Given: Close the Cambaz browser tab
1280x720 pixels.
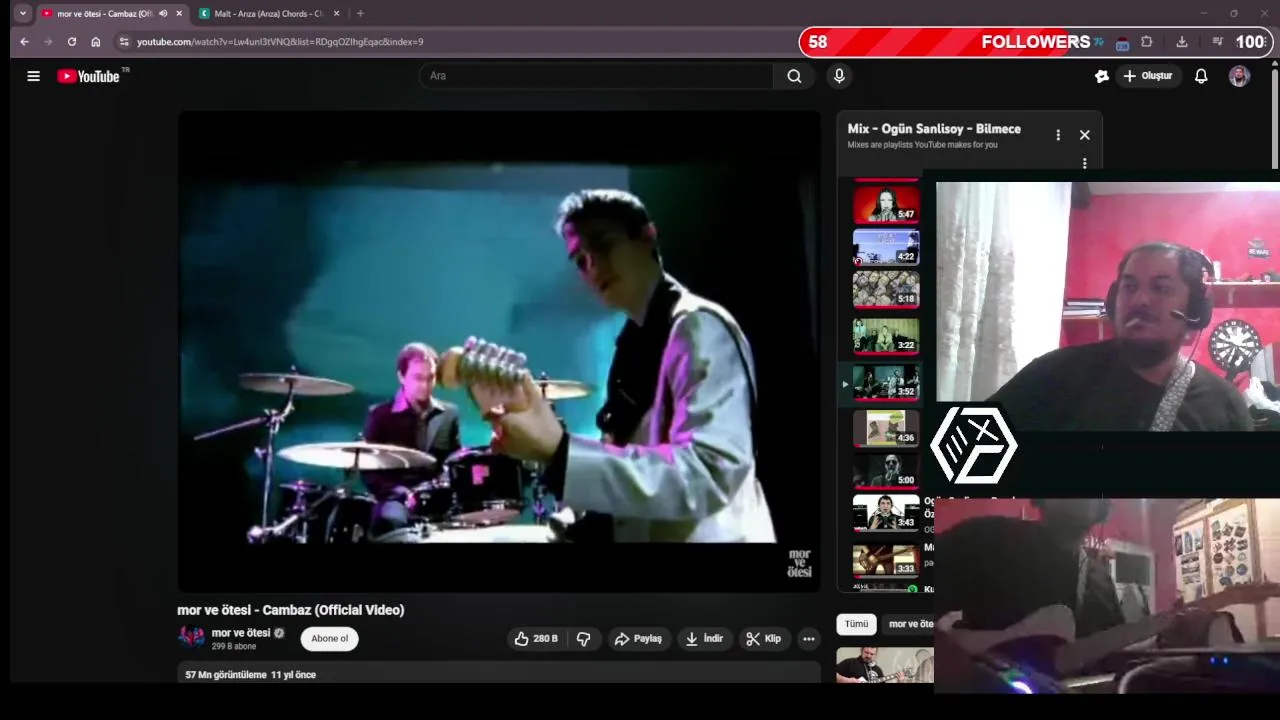Looking at the screenshot, I should pyautogui.click(x=179, y=14).
